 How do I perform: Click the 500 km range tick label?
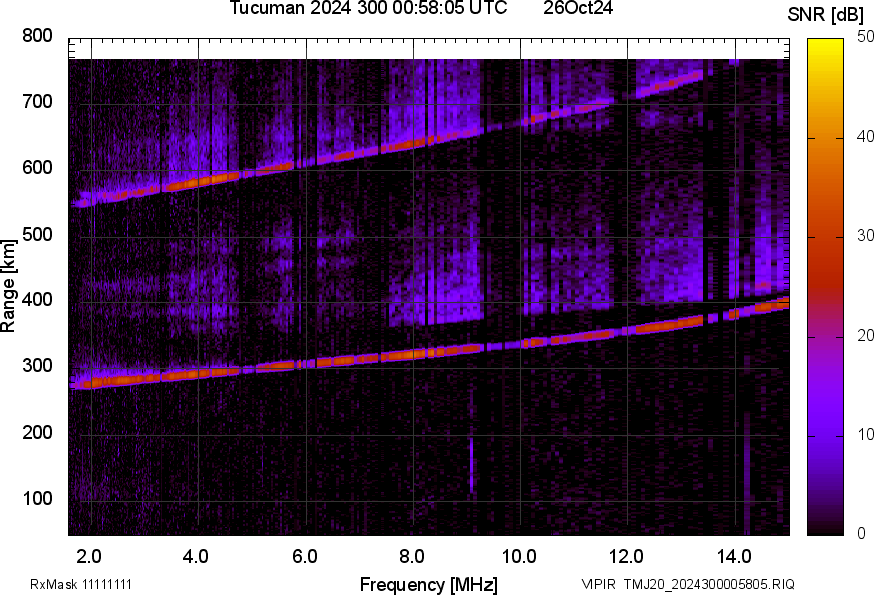[x=36, y=235]
